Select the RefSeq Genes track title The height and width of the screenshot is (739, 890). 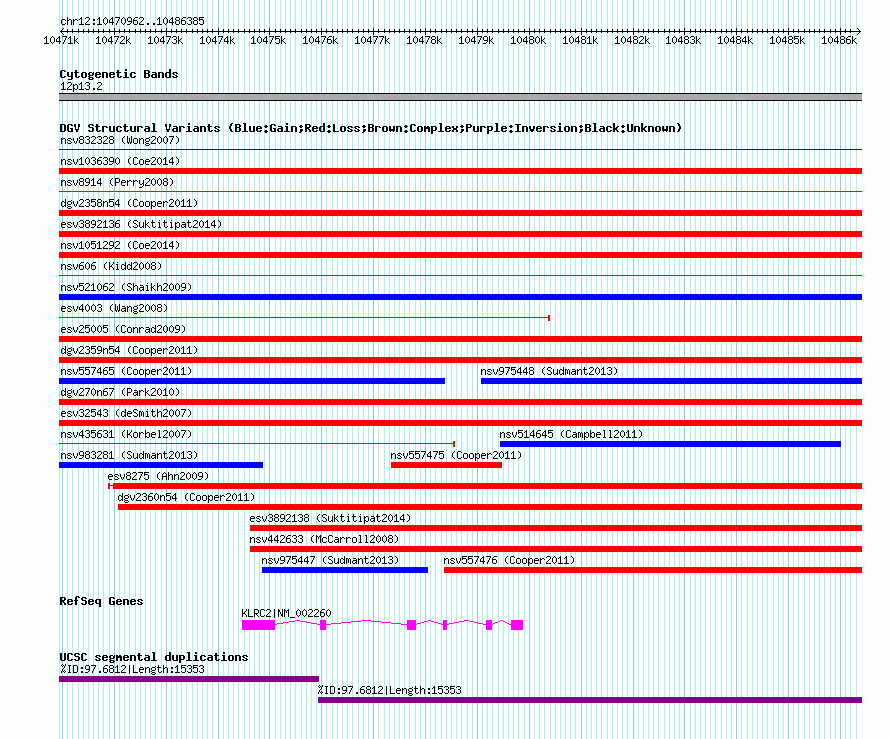(x=102, y=601)
